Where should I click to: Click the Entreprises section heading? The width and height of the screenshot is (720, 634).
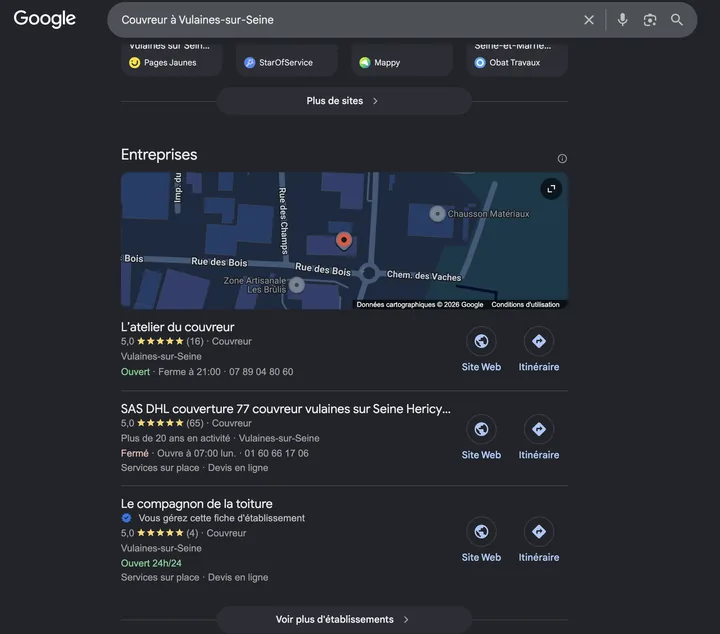[159, 155]
